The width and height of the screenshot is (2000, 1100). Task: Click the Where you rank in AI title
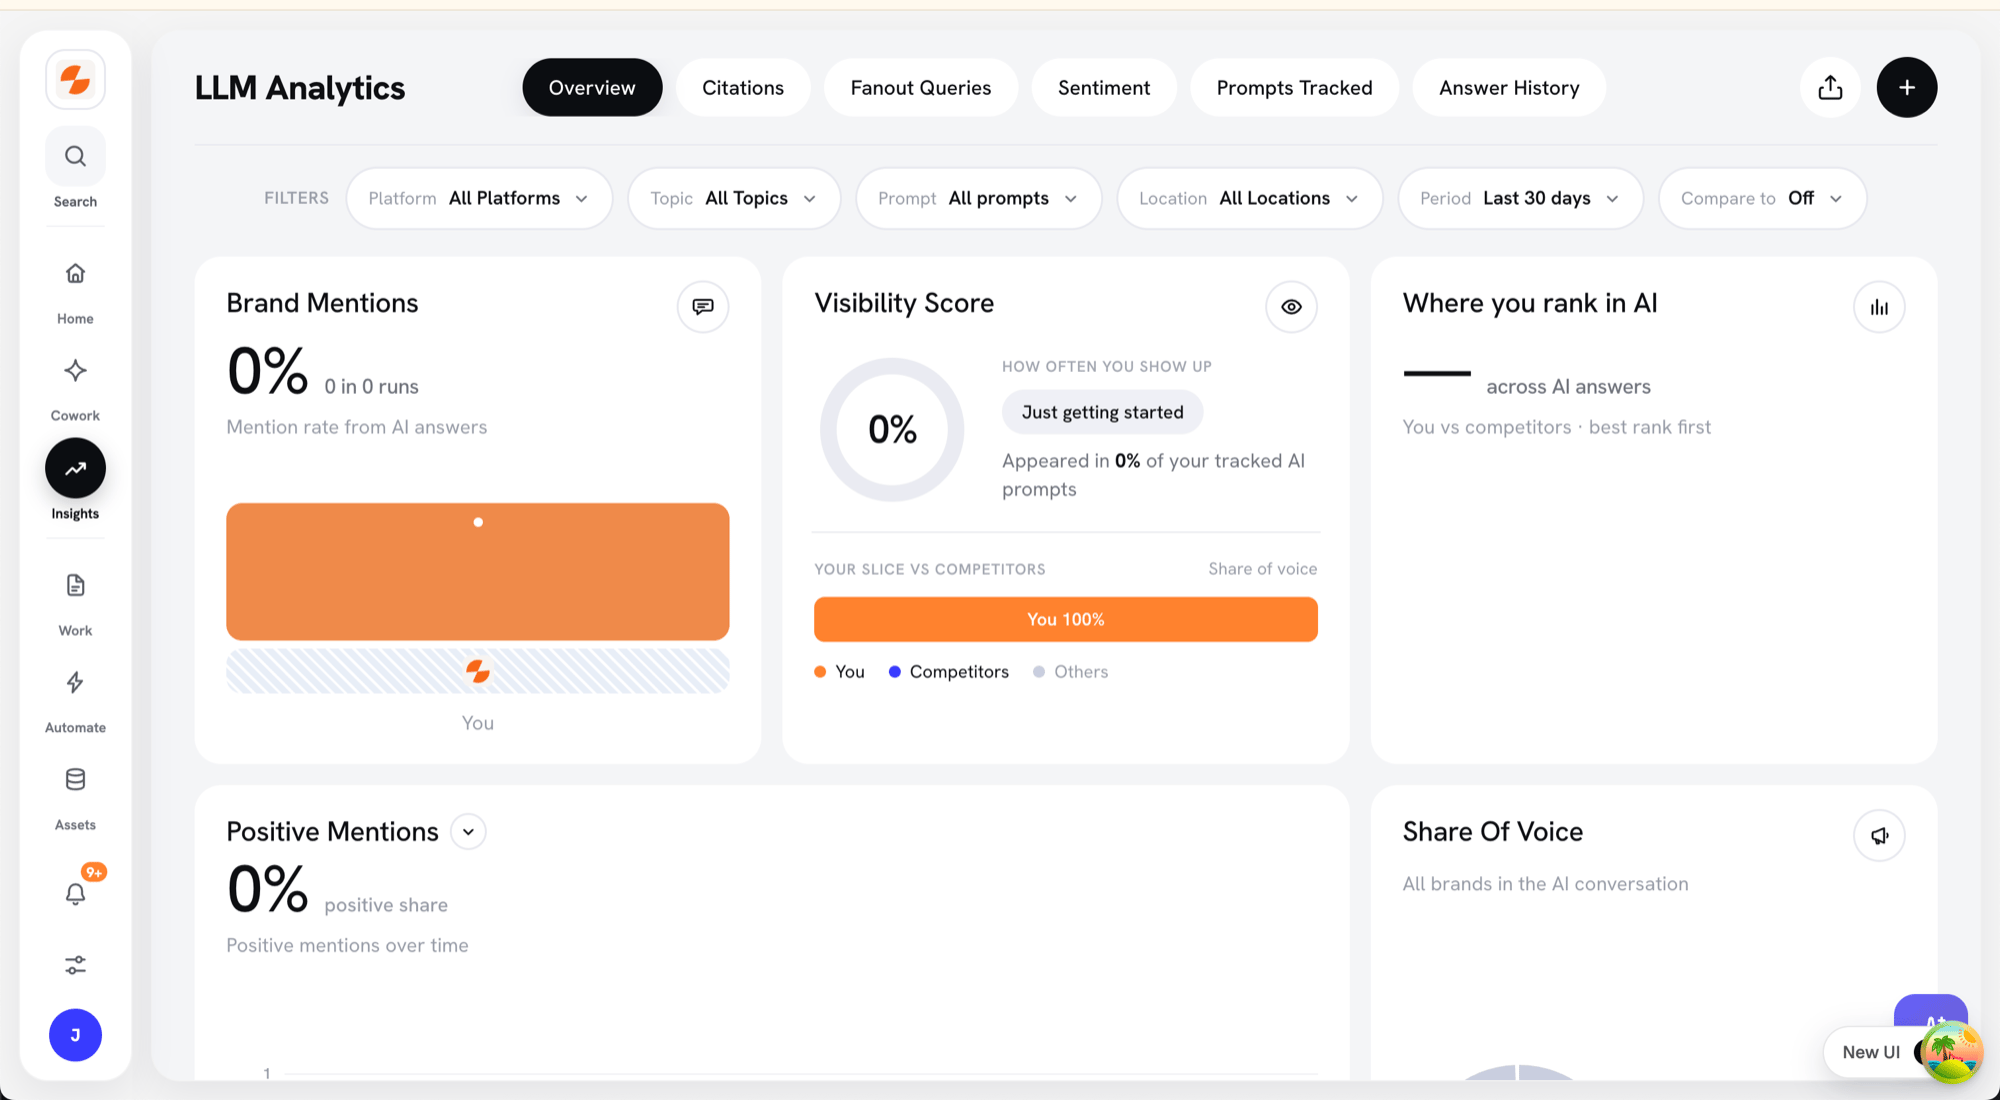(1530, 303)
